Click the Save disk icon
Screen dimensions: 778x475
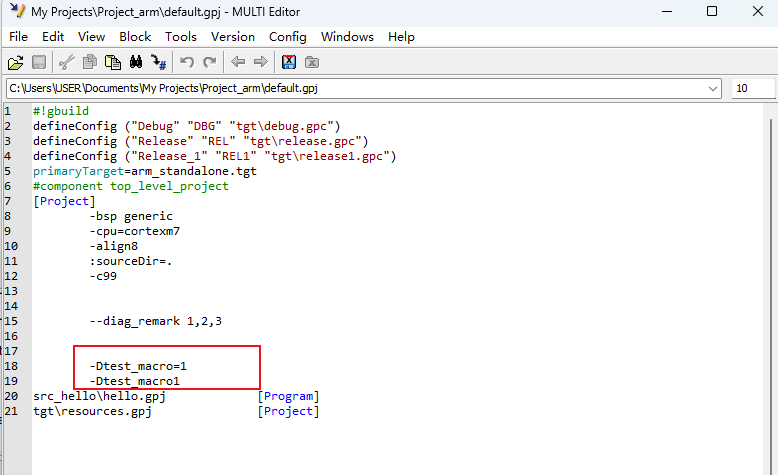click(x=39, y=62)
